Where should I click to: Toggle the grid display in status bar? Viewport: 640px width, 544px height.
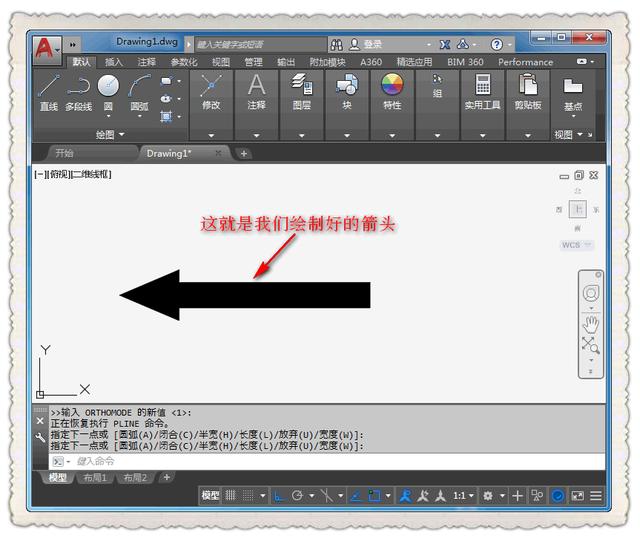click(231, 495)
